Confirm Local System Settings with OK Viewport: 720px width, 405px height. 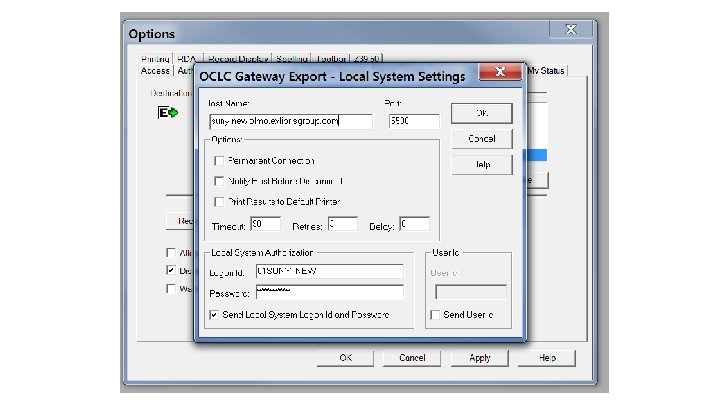[x=482, y=113]
